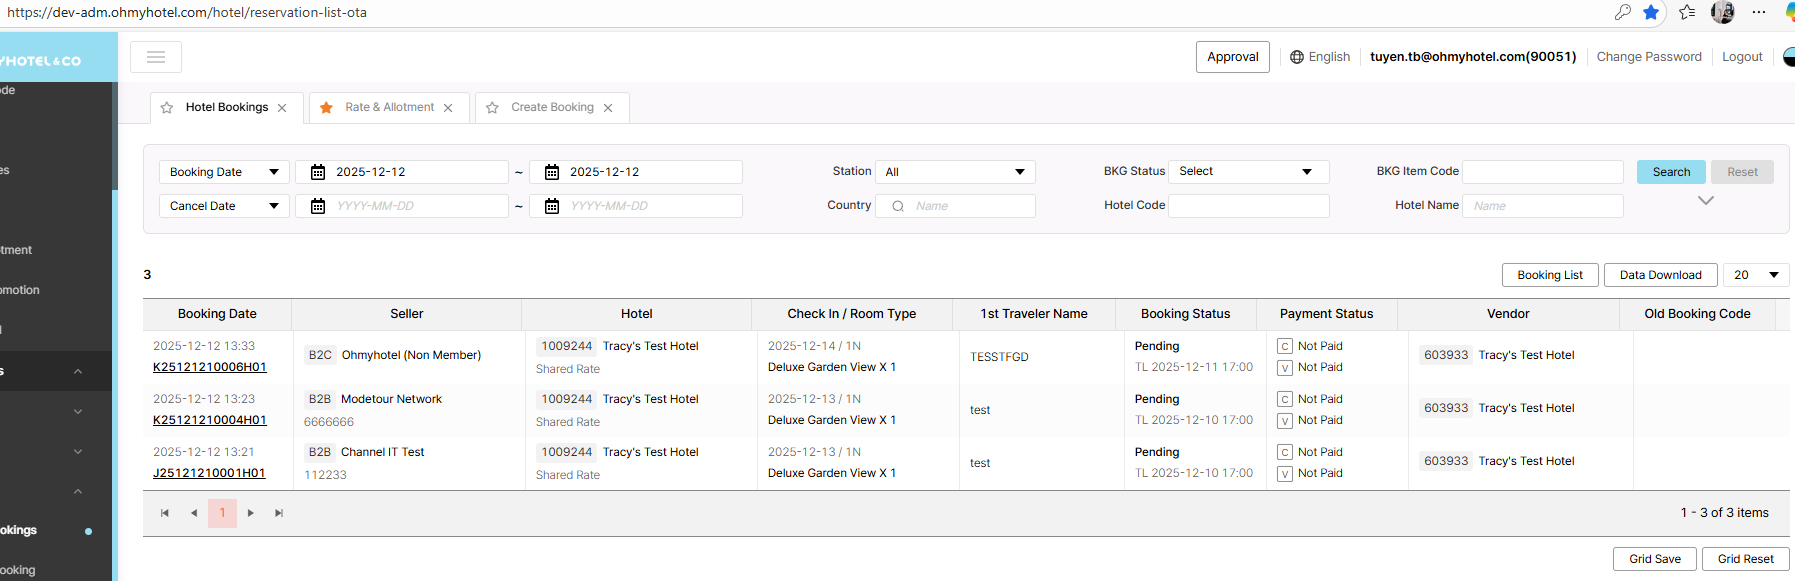
Task: Open booking K25121210006H01 link
Action: tap(210, 367)
